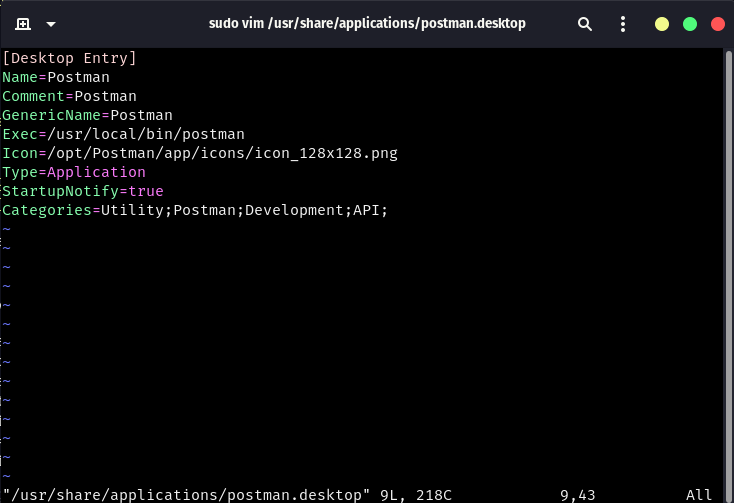Click the StartupNotify=true value
The image size is (734, 503).
point(145,191)
